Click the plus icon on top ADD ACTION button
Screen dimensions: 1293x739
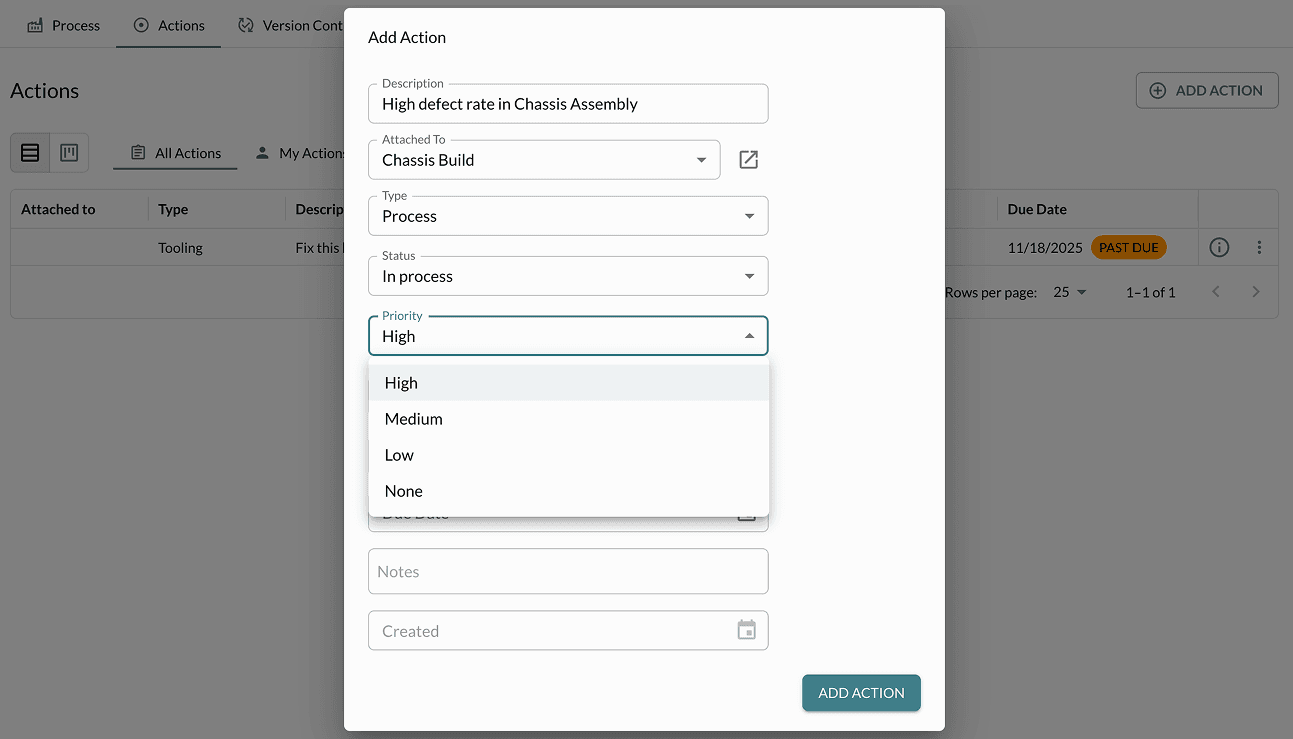tap(1157, 89)
